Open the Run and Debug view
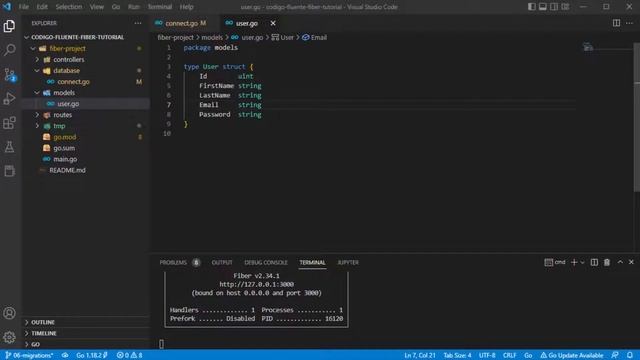 [9, 98]
